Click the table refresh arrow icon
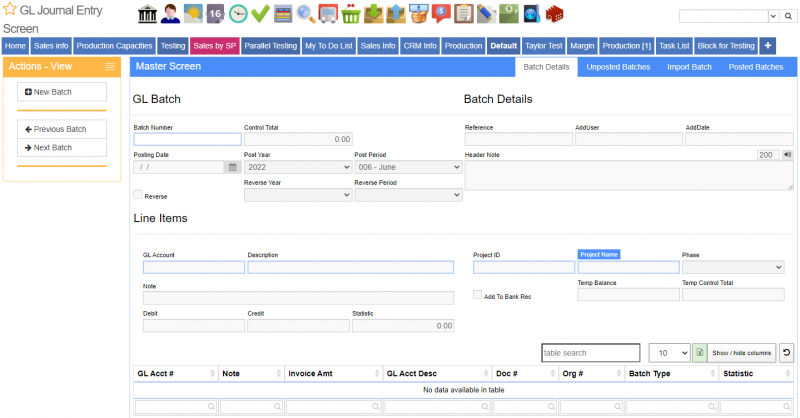Image resolution: width=800 pixels, height=418 pixels. click(x=786, y=353)
